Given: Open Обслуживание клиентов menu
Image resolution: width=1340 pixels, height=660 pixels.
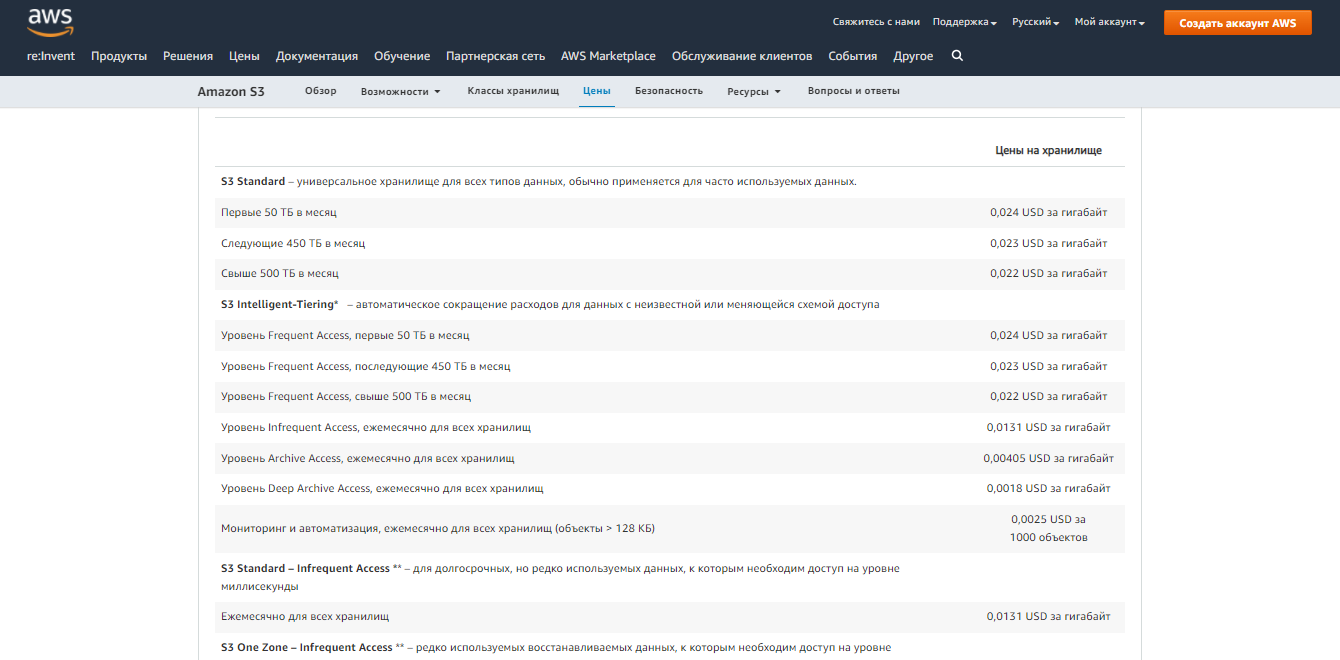Looking at the screenshot, I should (x=742, y=56).
